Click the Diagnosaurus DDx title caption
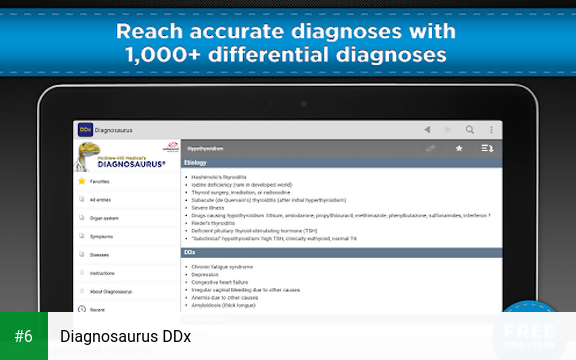 pos(126,336)
